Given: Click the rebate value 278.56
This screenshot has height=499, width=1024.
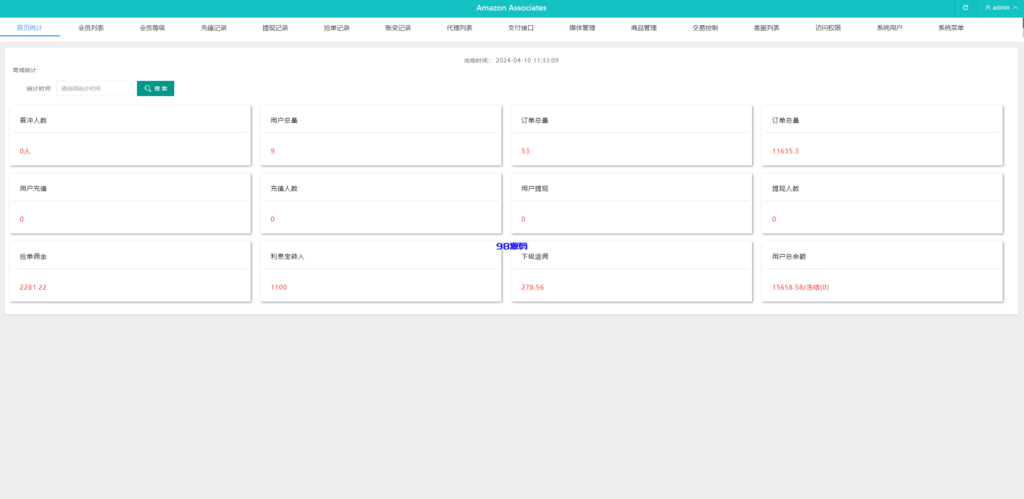Looking at the screenshot, I should 532,287.
